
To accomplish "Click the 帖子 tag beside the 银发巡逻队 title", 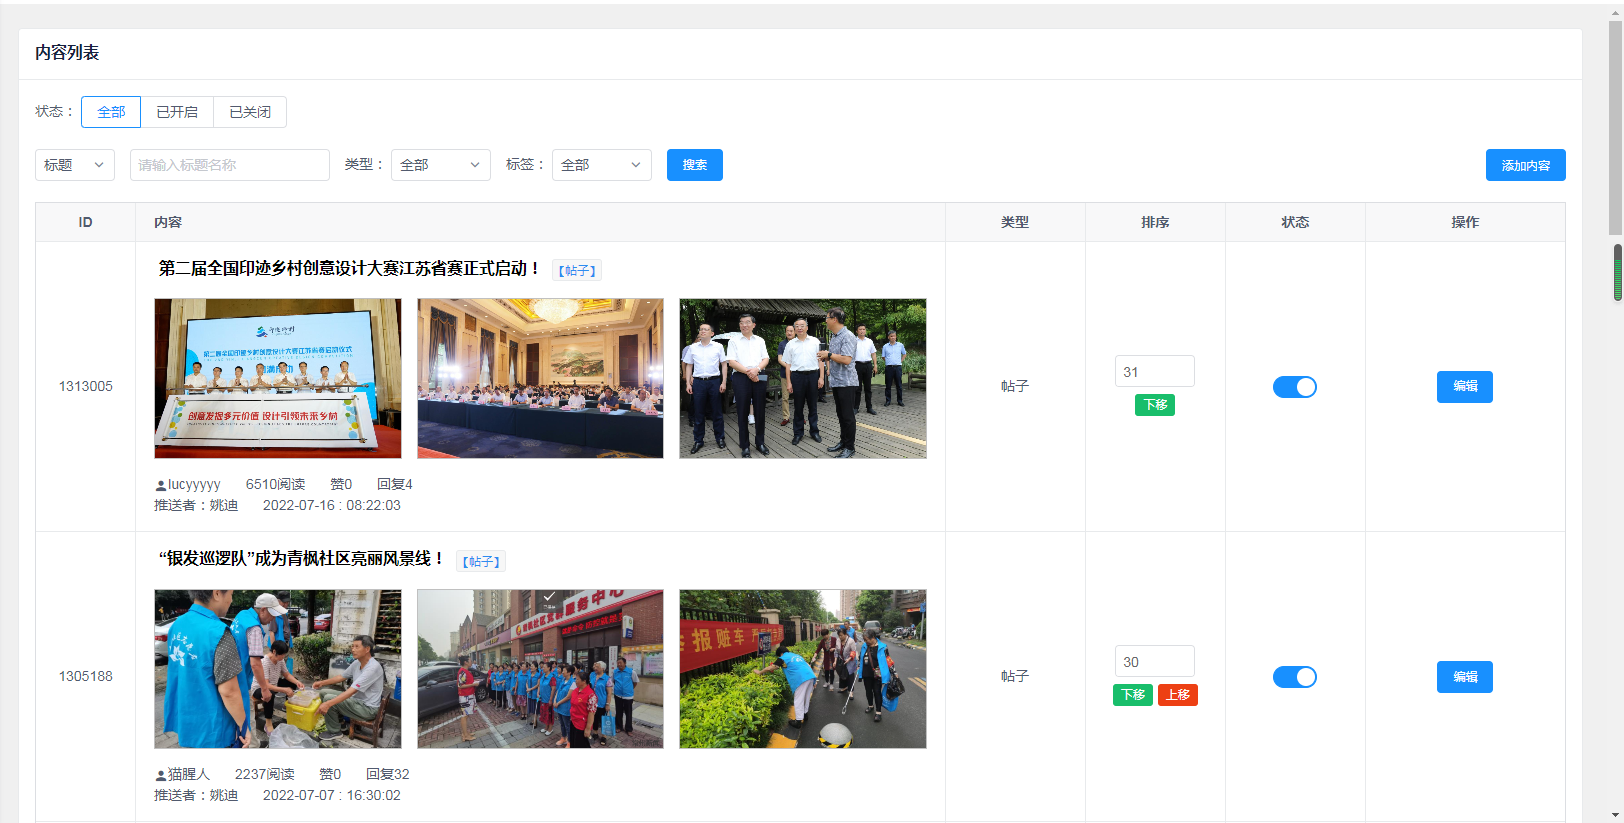I will [481, 562].
